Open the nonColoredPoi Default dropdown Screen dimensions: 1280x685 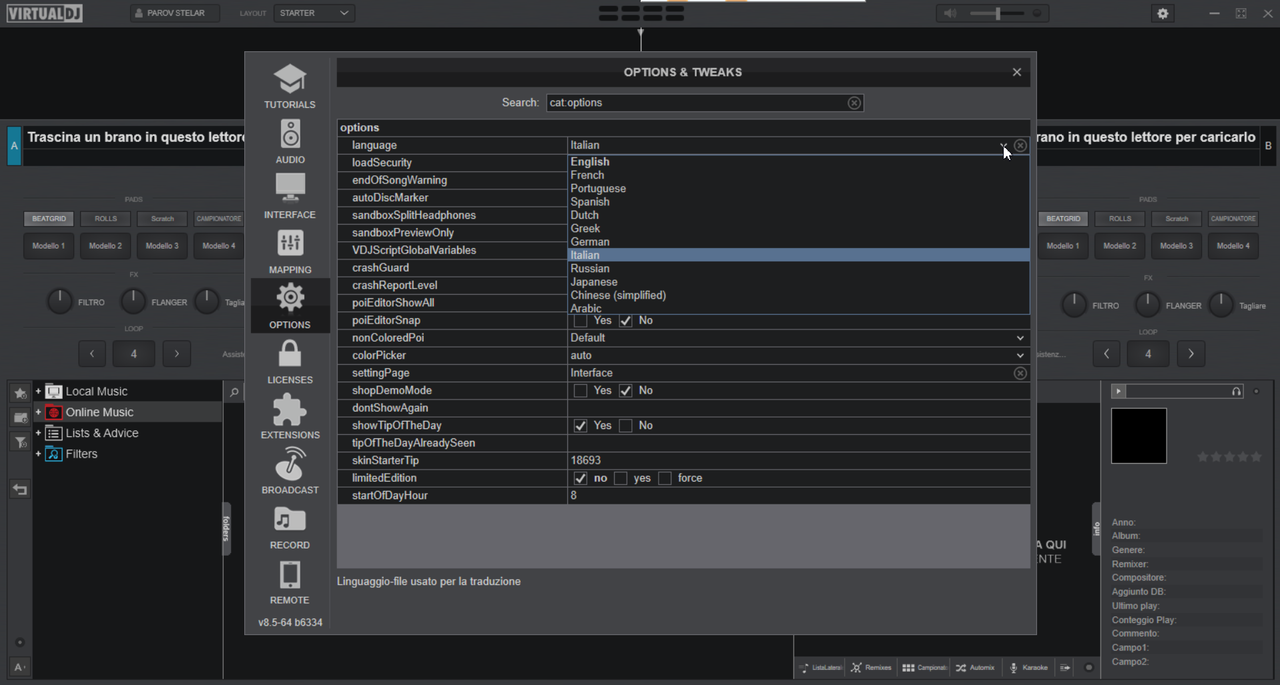1020,338
